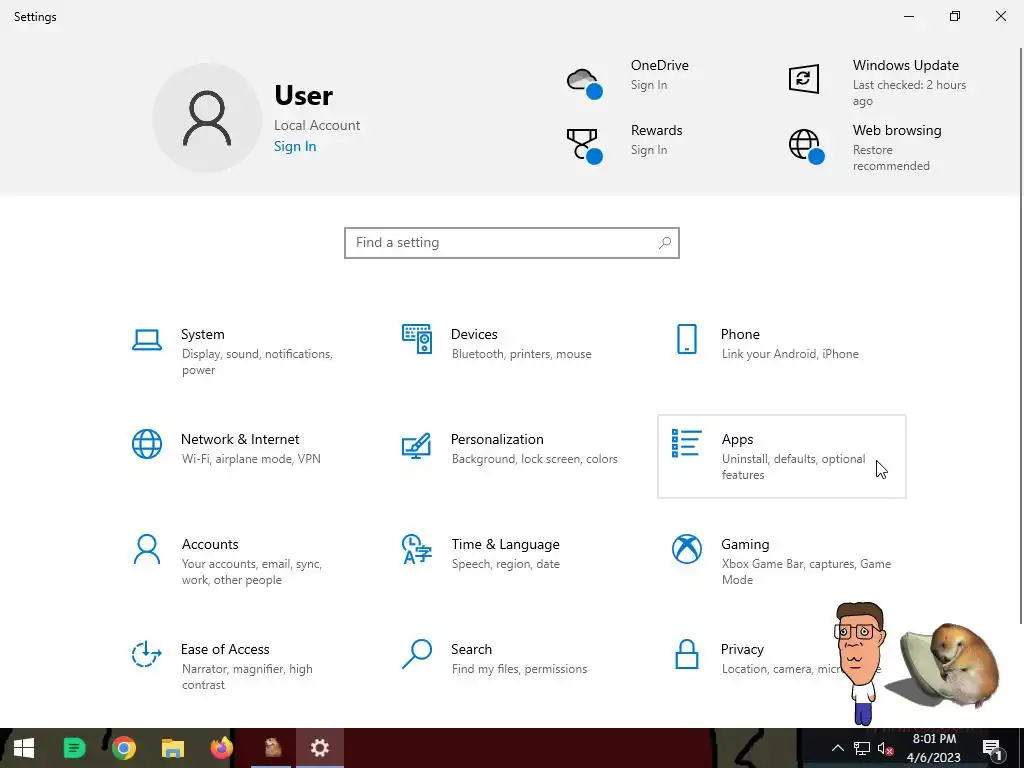Open the notification action center
The width and height of the screenshot is (1024, 768).
pos(992,748)
